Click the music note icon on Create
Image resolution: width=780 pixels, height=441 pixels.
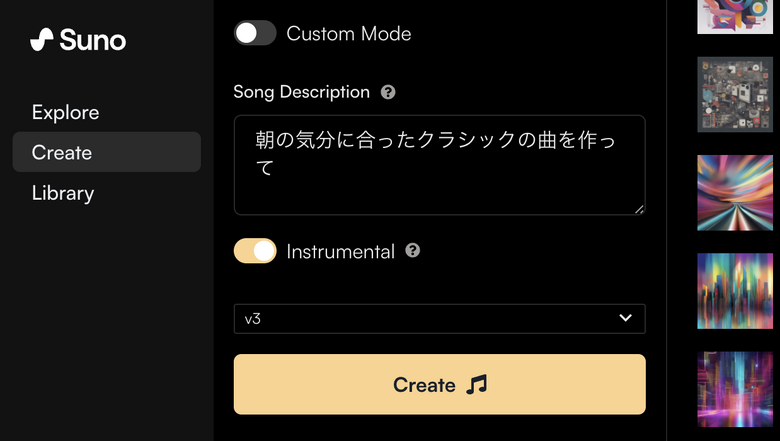[x=477, y=385]
